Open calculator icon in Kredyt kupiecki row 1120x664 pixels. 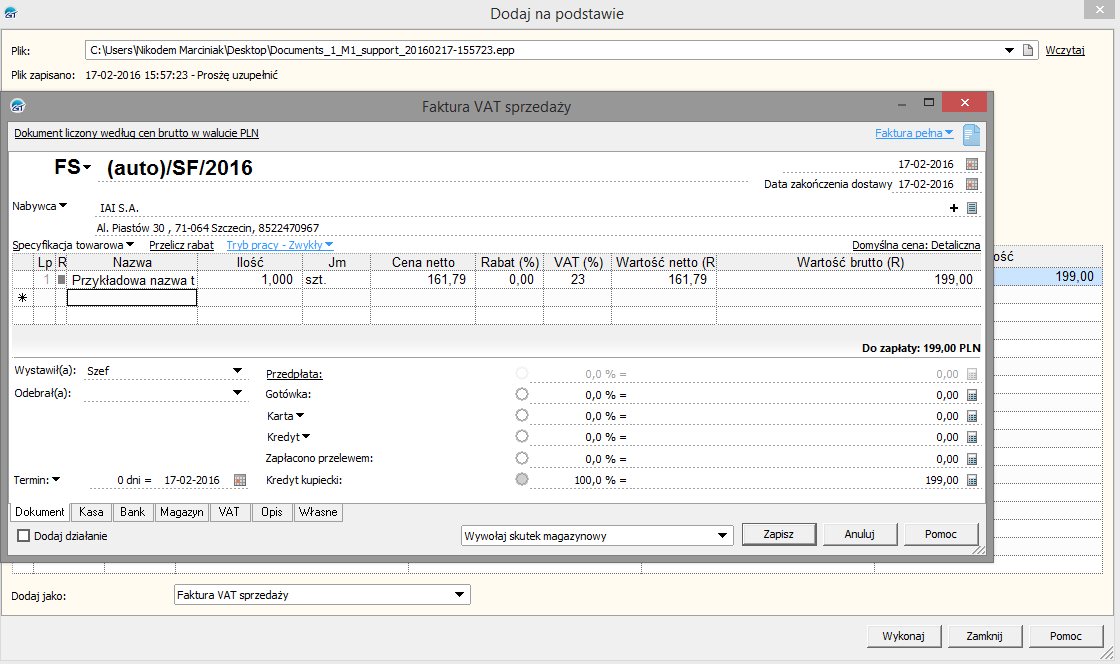click(971, 480)
